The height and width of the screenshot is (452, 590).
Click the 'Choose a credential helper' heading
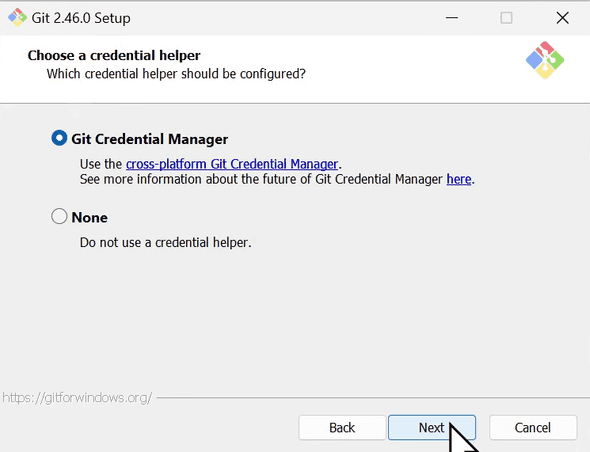[x=114, y=55]
